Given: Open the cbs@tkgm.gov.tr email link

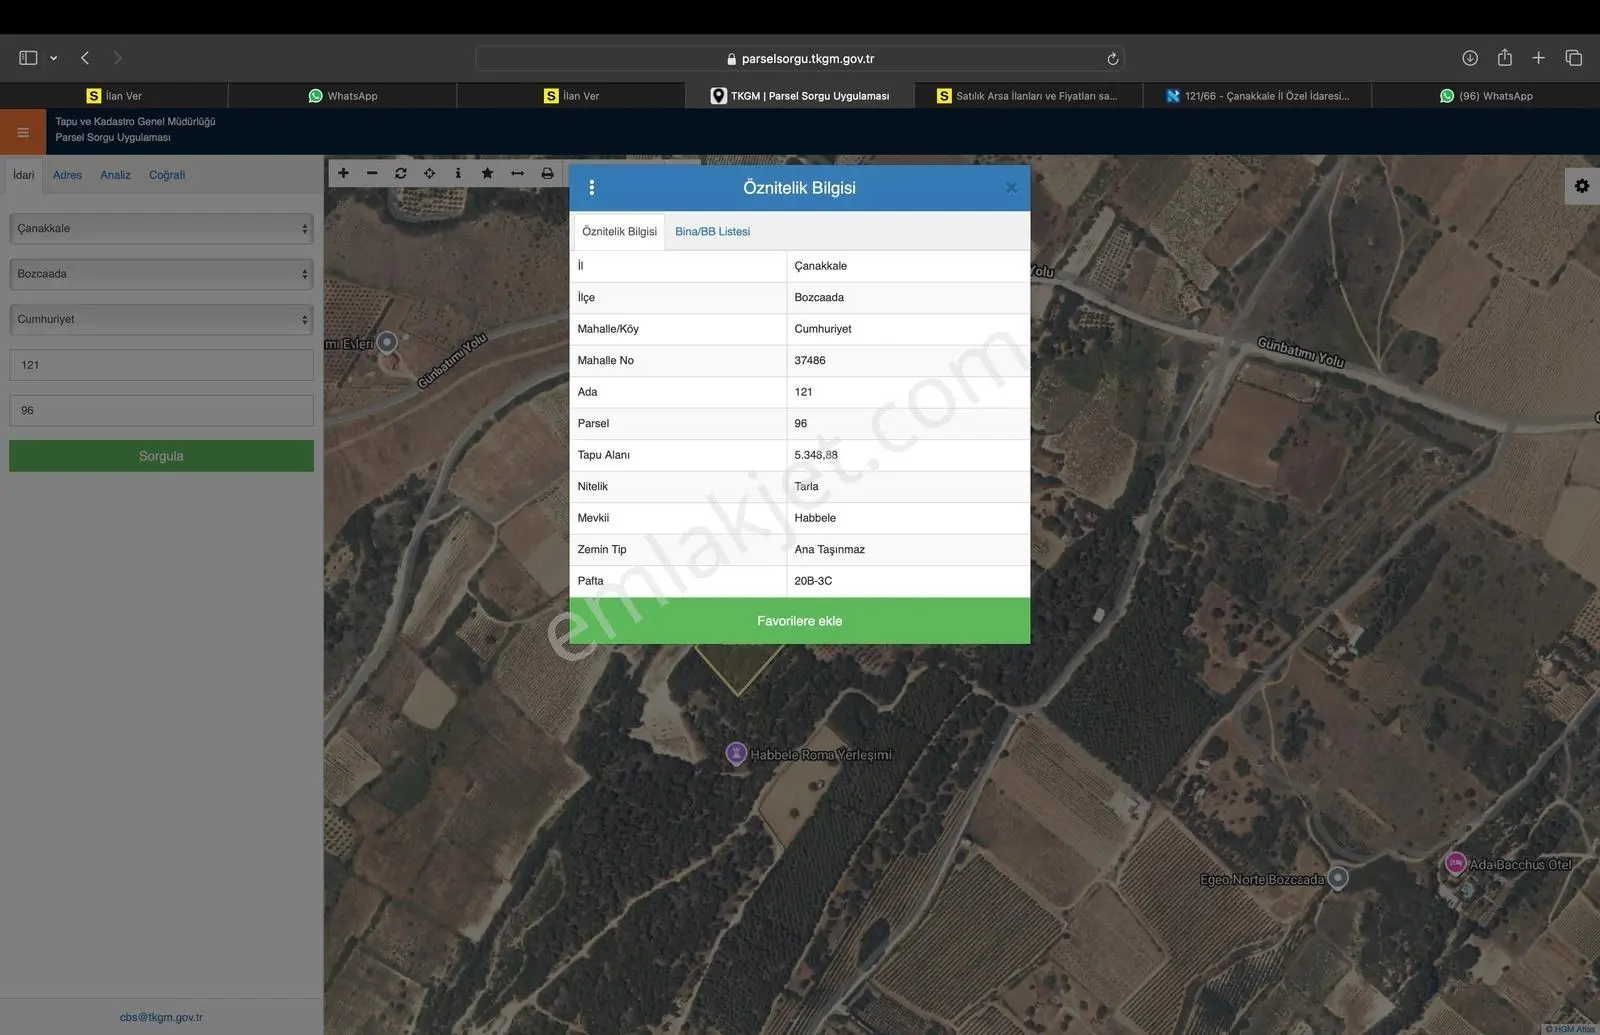Looking at the screenshot, I should coord(161,1017).
